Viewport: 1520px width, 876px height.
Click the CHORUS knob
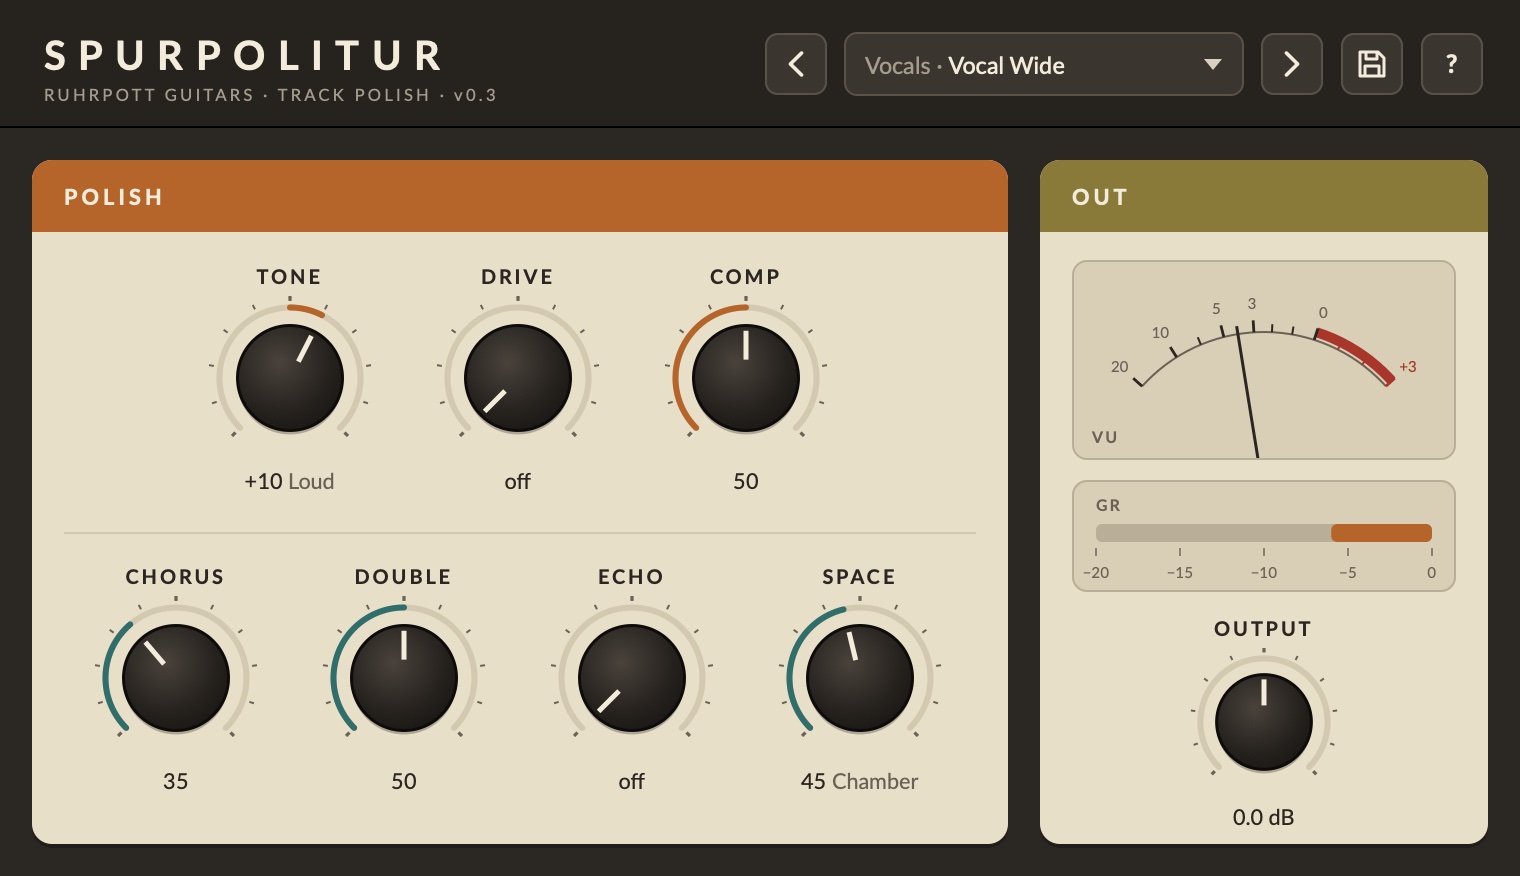tap(176, 678)
